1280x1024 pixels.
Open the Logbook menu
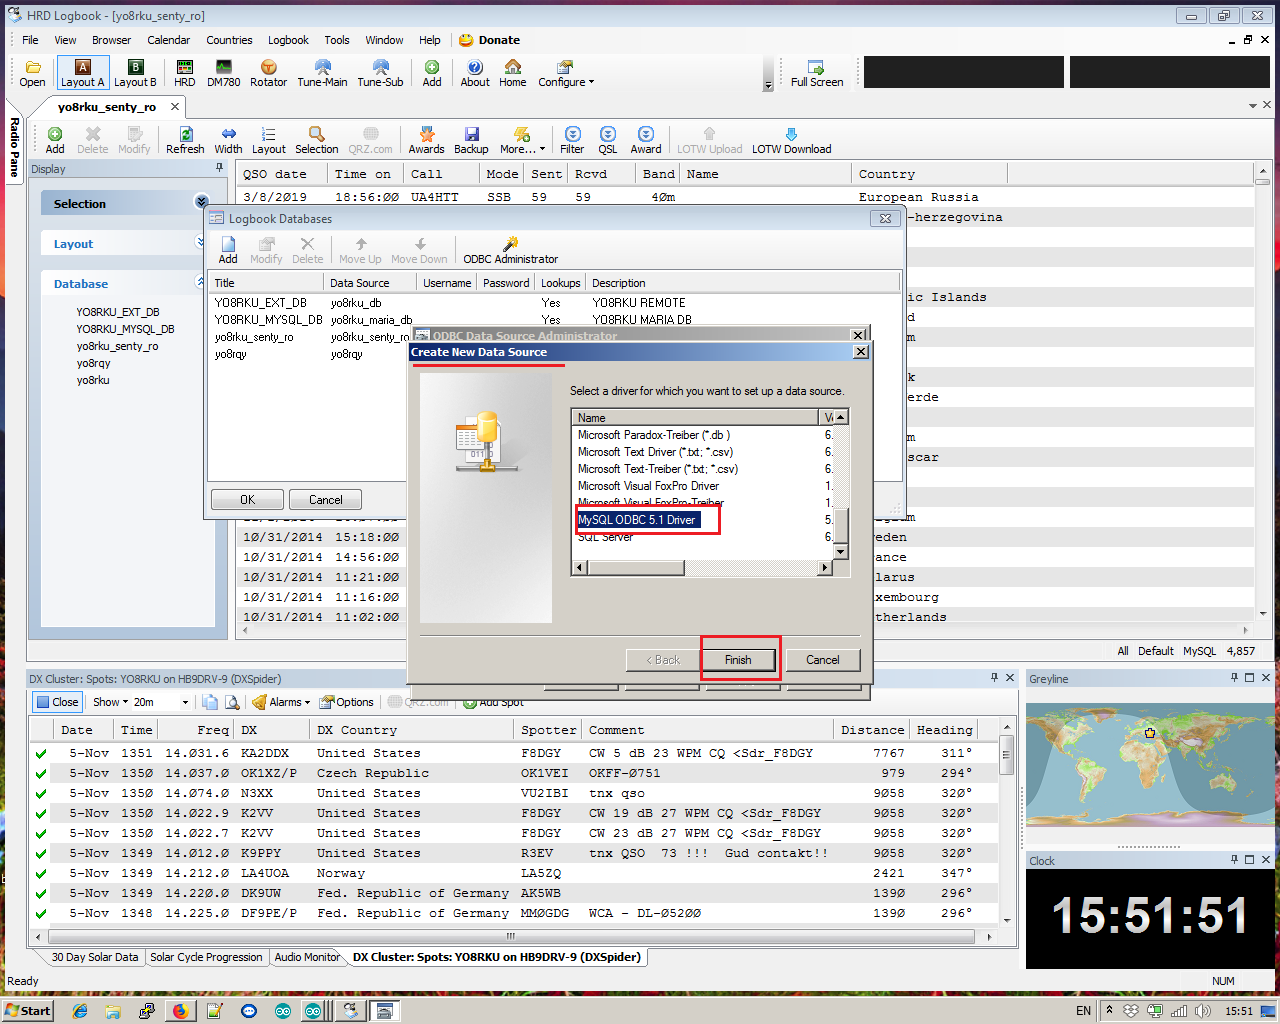(x=288, y=40)
